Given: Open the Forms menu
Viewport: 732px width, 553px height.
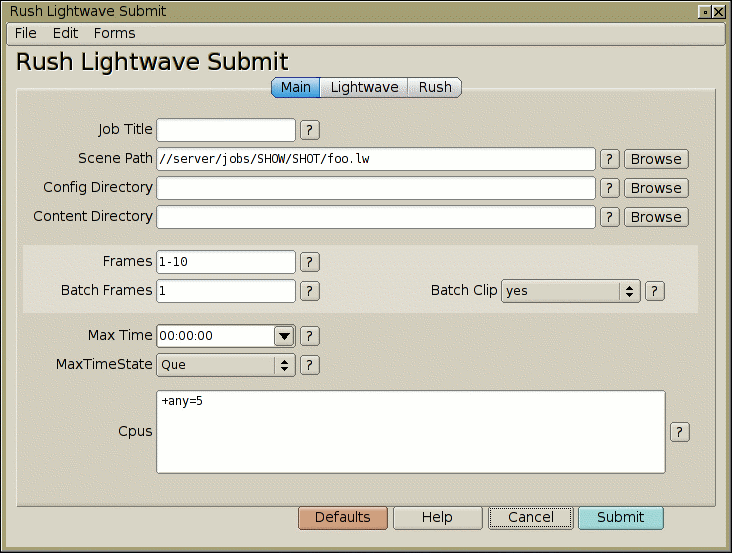Looking at the screenshot, I should click(114, 33).
